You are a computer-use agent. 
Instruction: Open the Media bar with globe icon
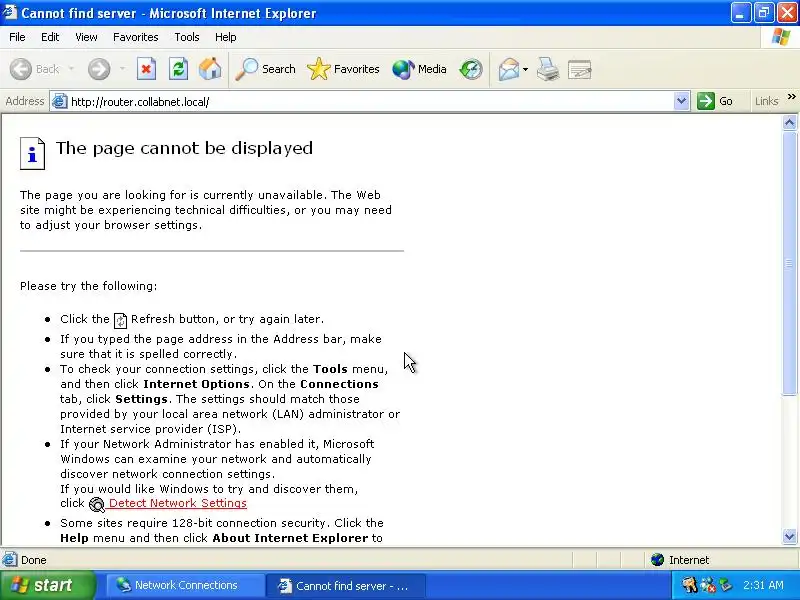pyautogui.click(x=419, y=69)
